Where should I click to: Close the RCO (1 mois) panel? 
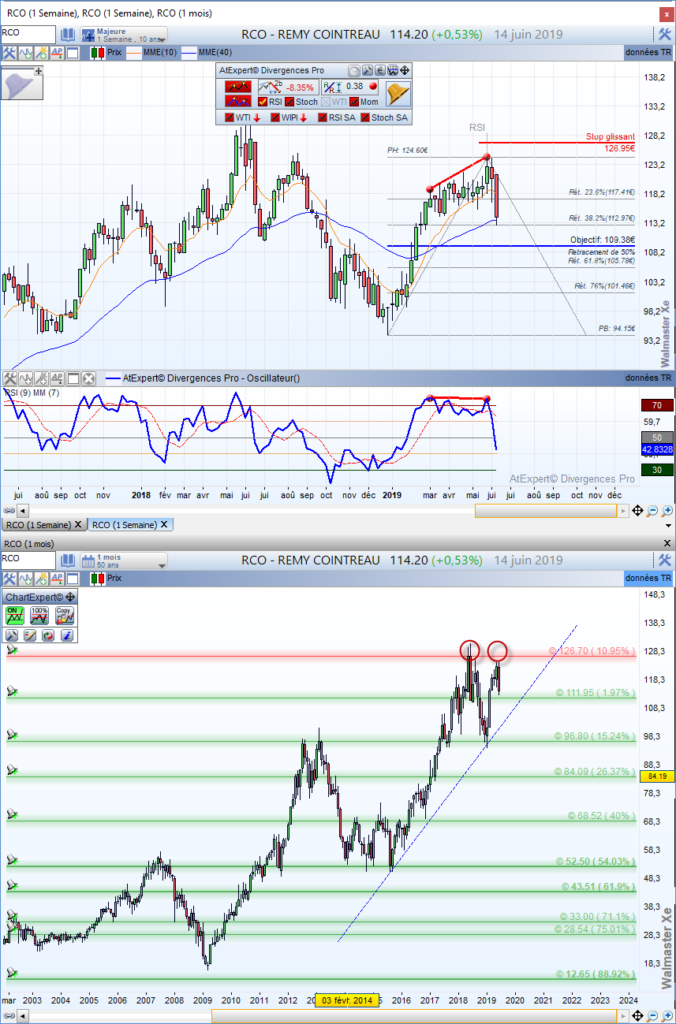click(667, 543)
